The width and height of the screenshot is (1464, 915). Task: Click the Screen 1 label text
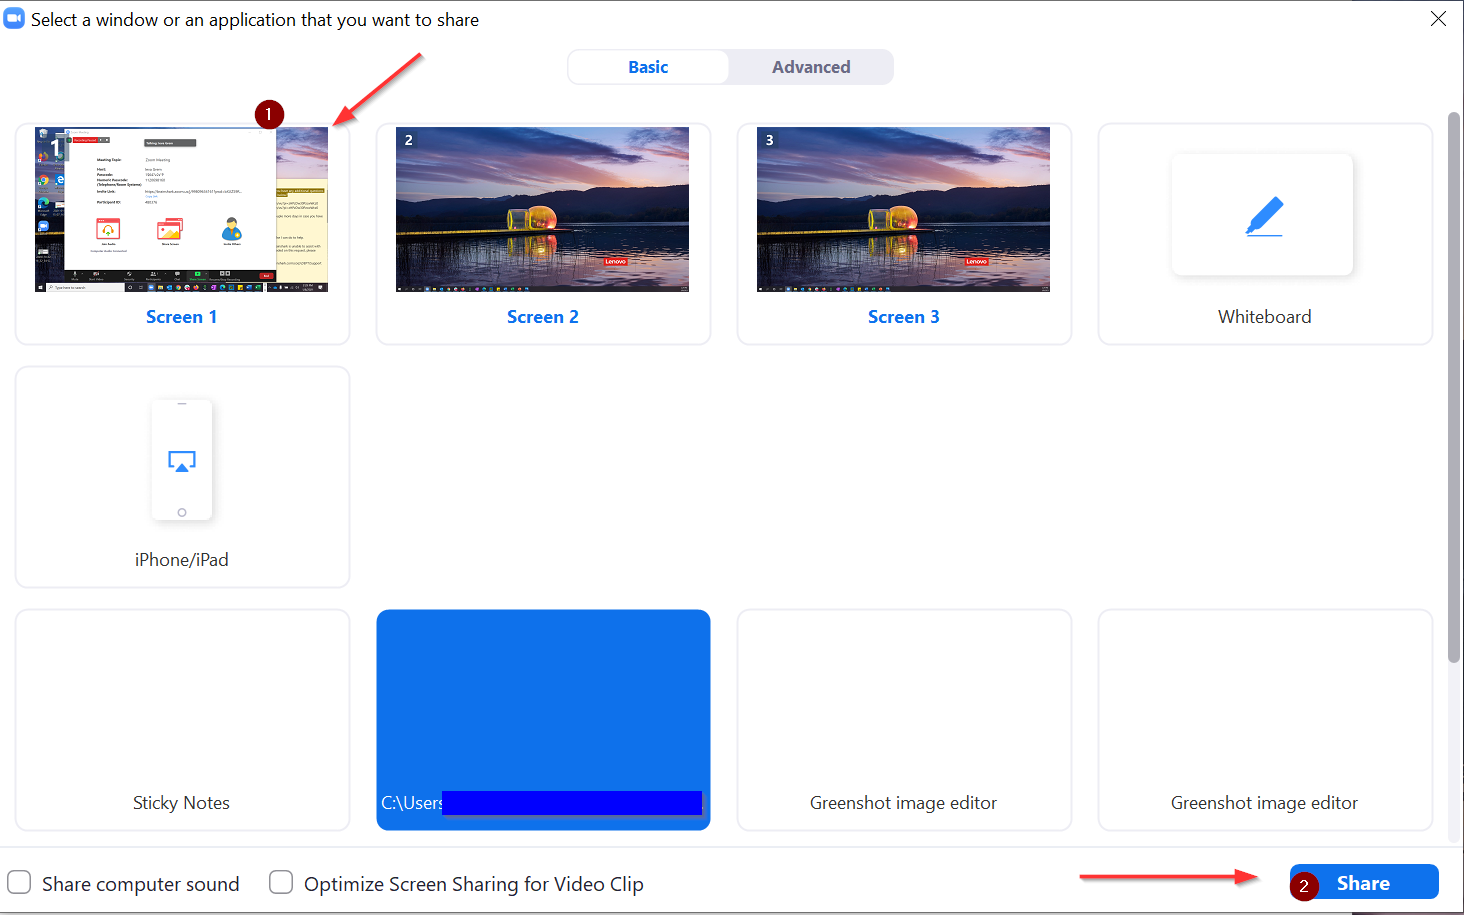[x=181, y=317]
